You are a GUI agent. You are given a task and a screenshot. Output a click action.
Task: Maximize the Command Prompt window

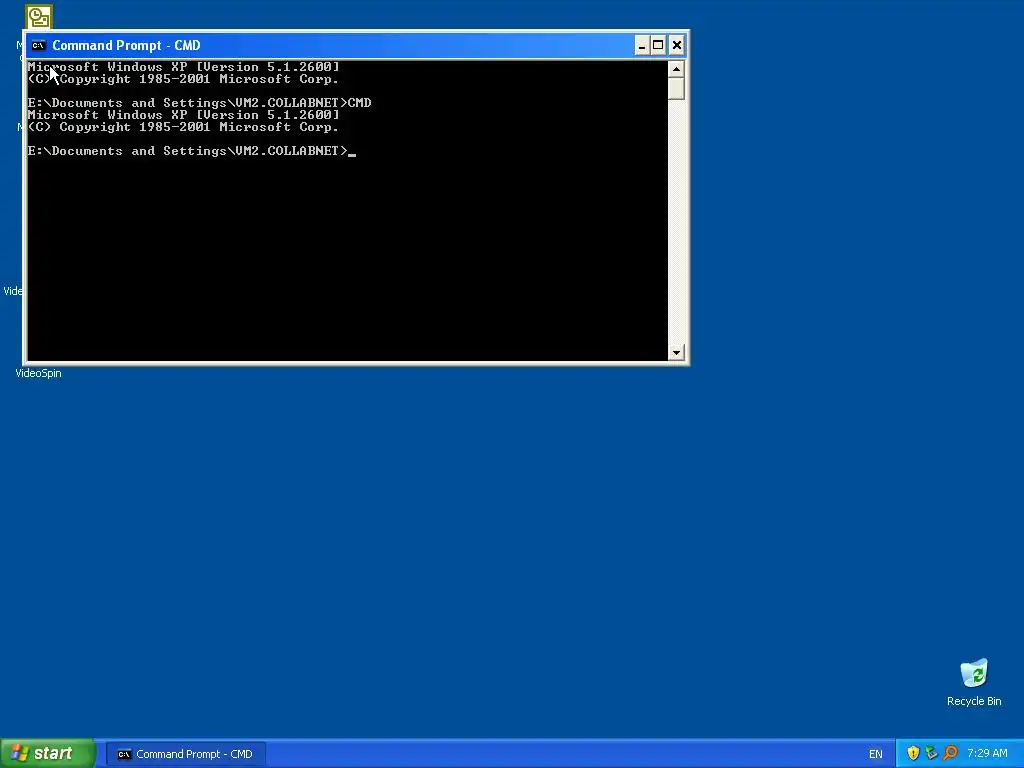658,45
